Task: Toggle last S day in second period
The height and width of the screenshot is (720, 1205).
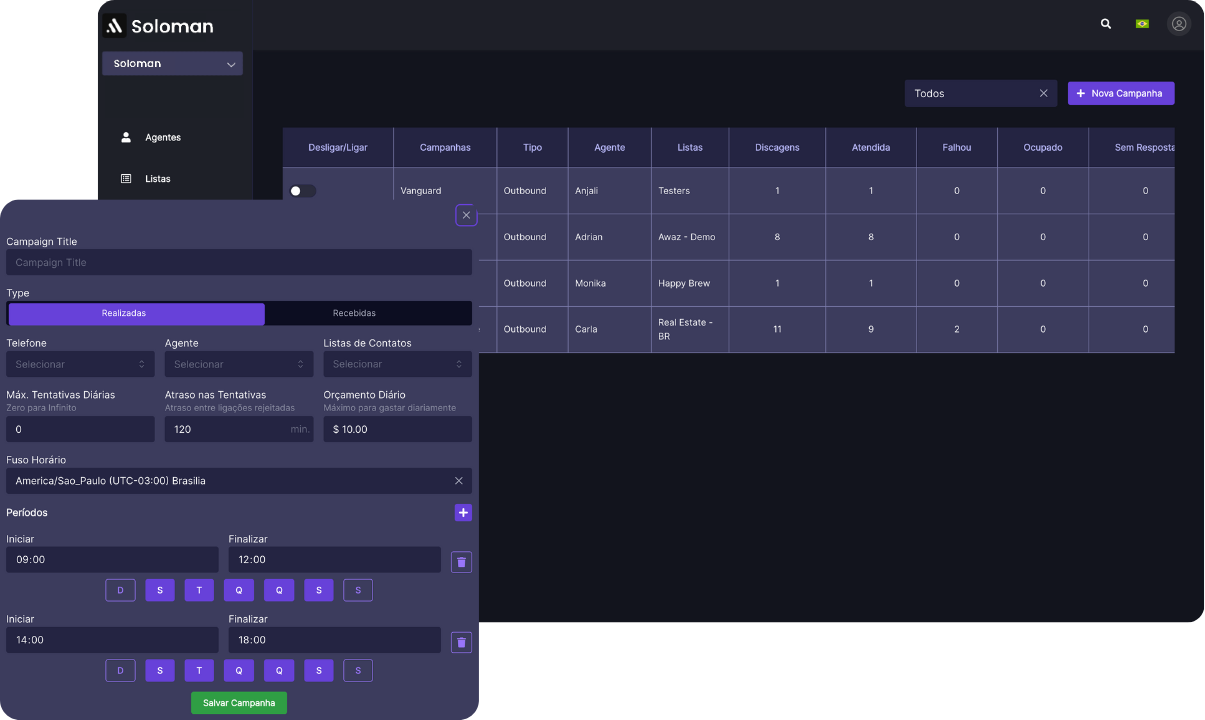Action: [358, 671]
